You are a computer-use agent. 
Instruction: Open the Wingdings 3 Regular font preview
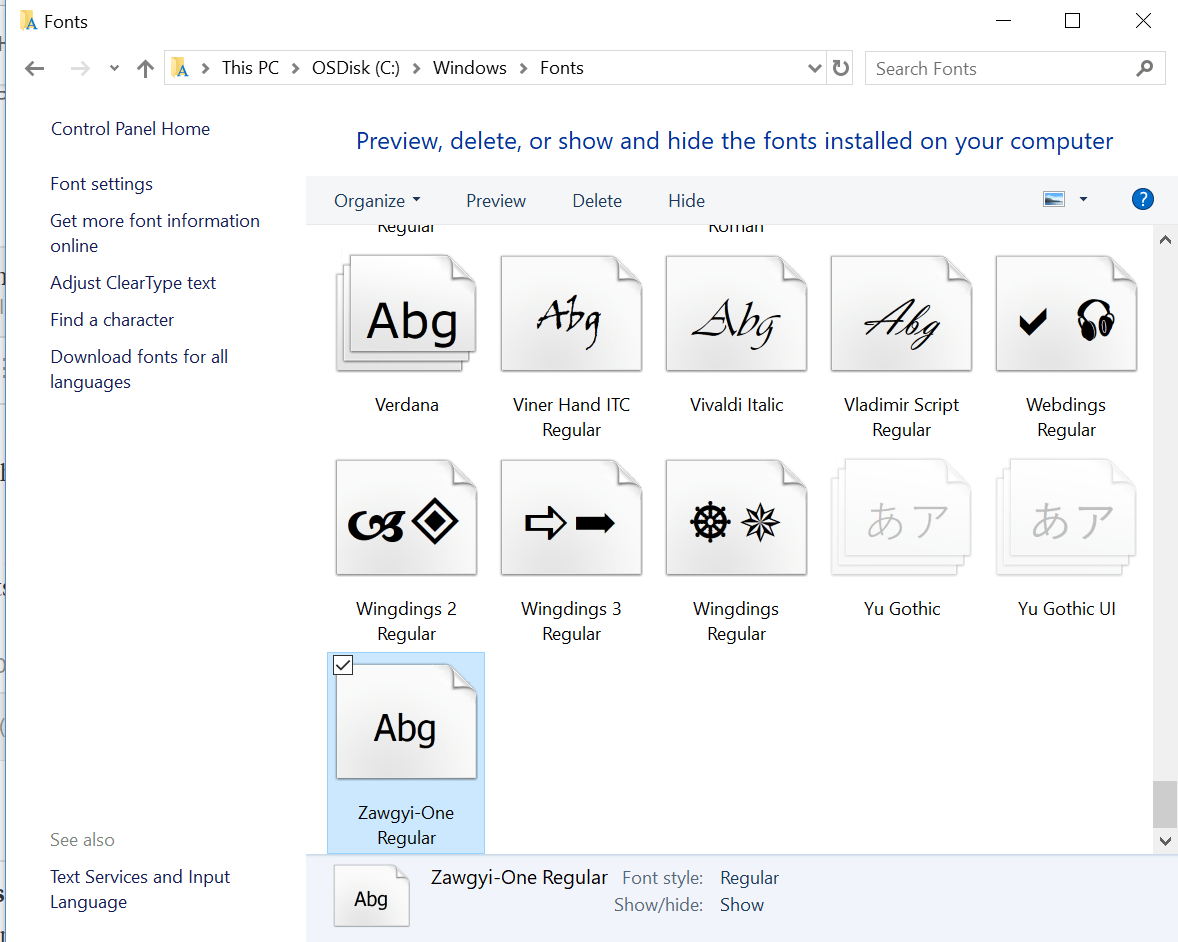coord(571,517)
